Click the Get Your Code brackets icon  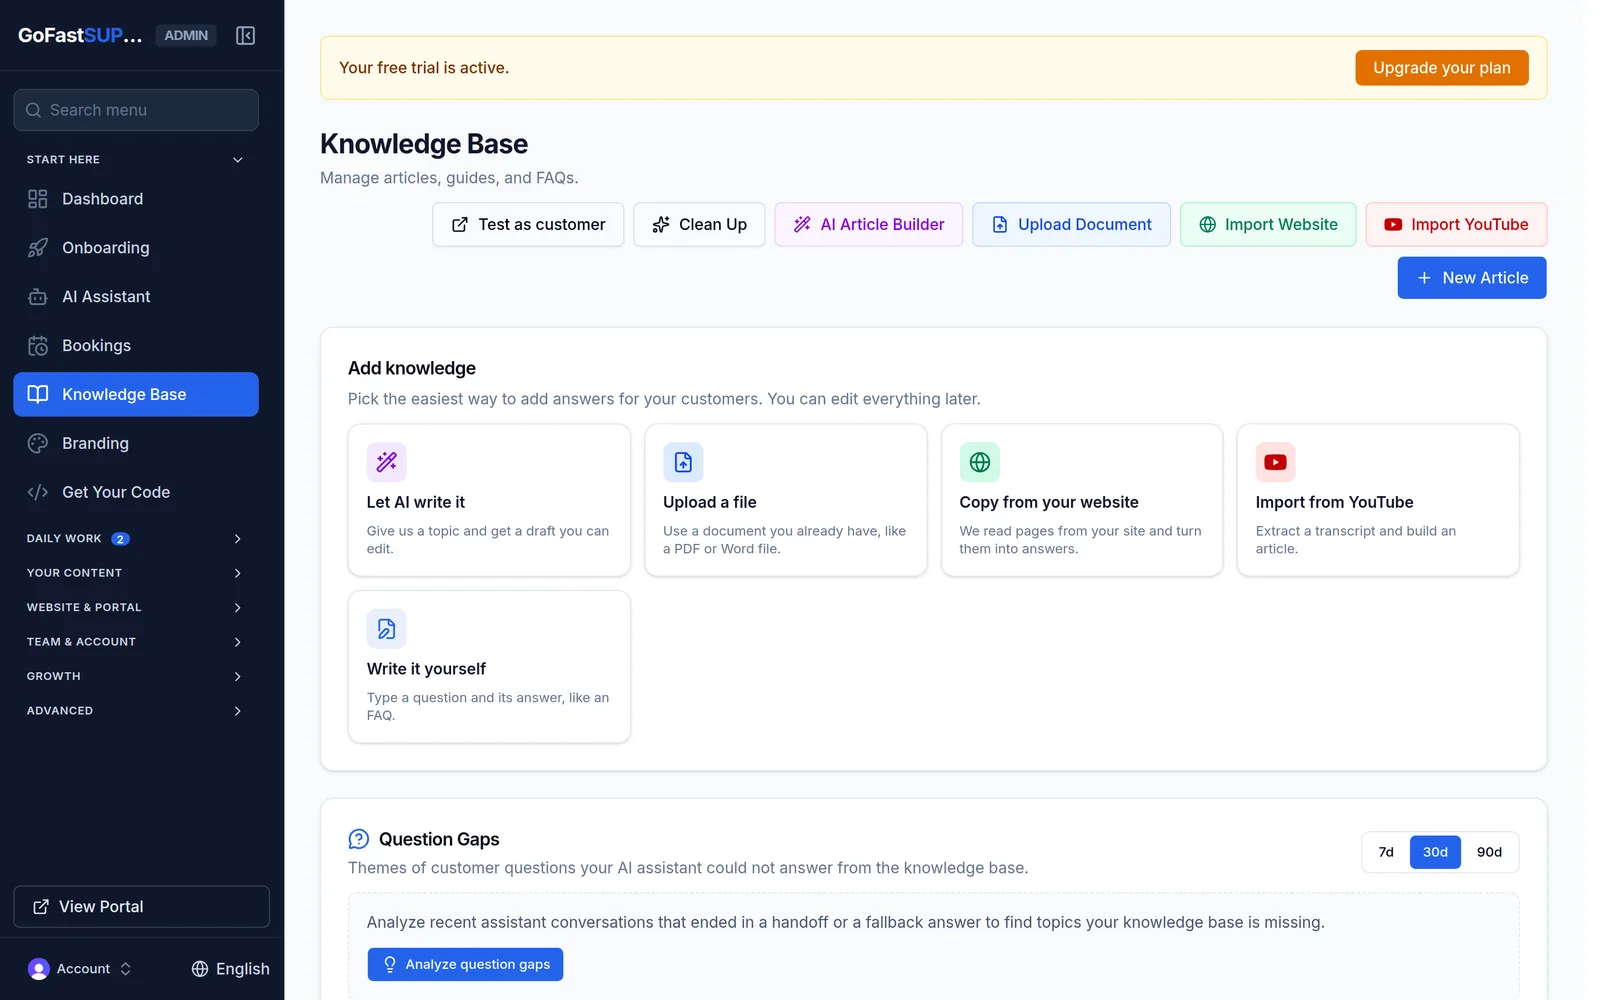click(38, 492)
